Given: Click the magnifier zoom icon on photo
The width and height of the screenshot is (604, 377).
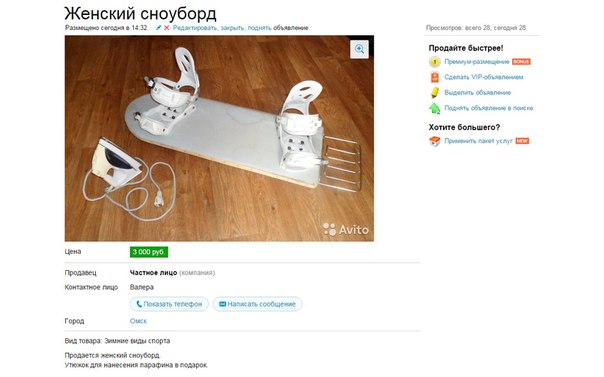Looking at the screenshot, I should pos(359,49).
